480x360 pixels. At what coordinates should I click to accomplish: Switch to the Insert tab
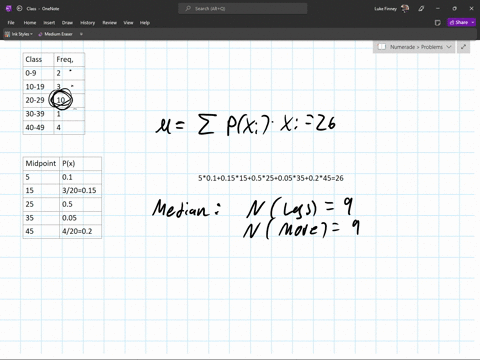49,23
